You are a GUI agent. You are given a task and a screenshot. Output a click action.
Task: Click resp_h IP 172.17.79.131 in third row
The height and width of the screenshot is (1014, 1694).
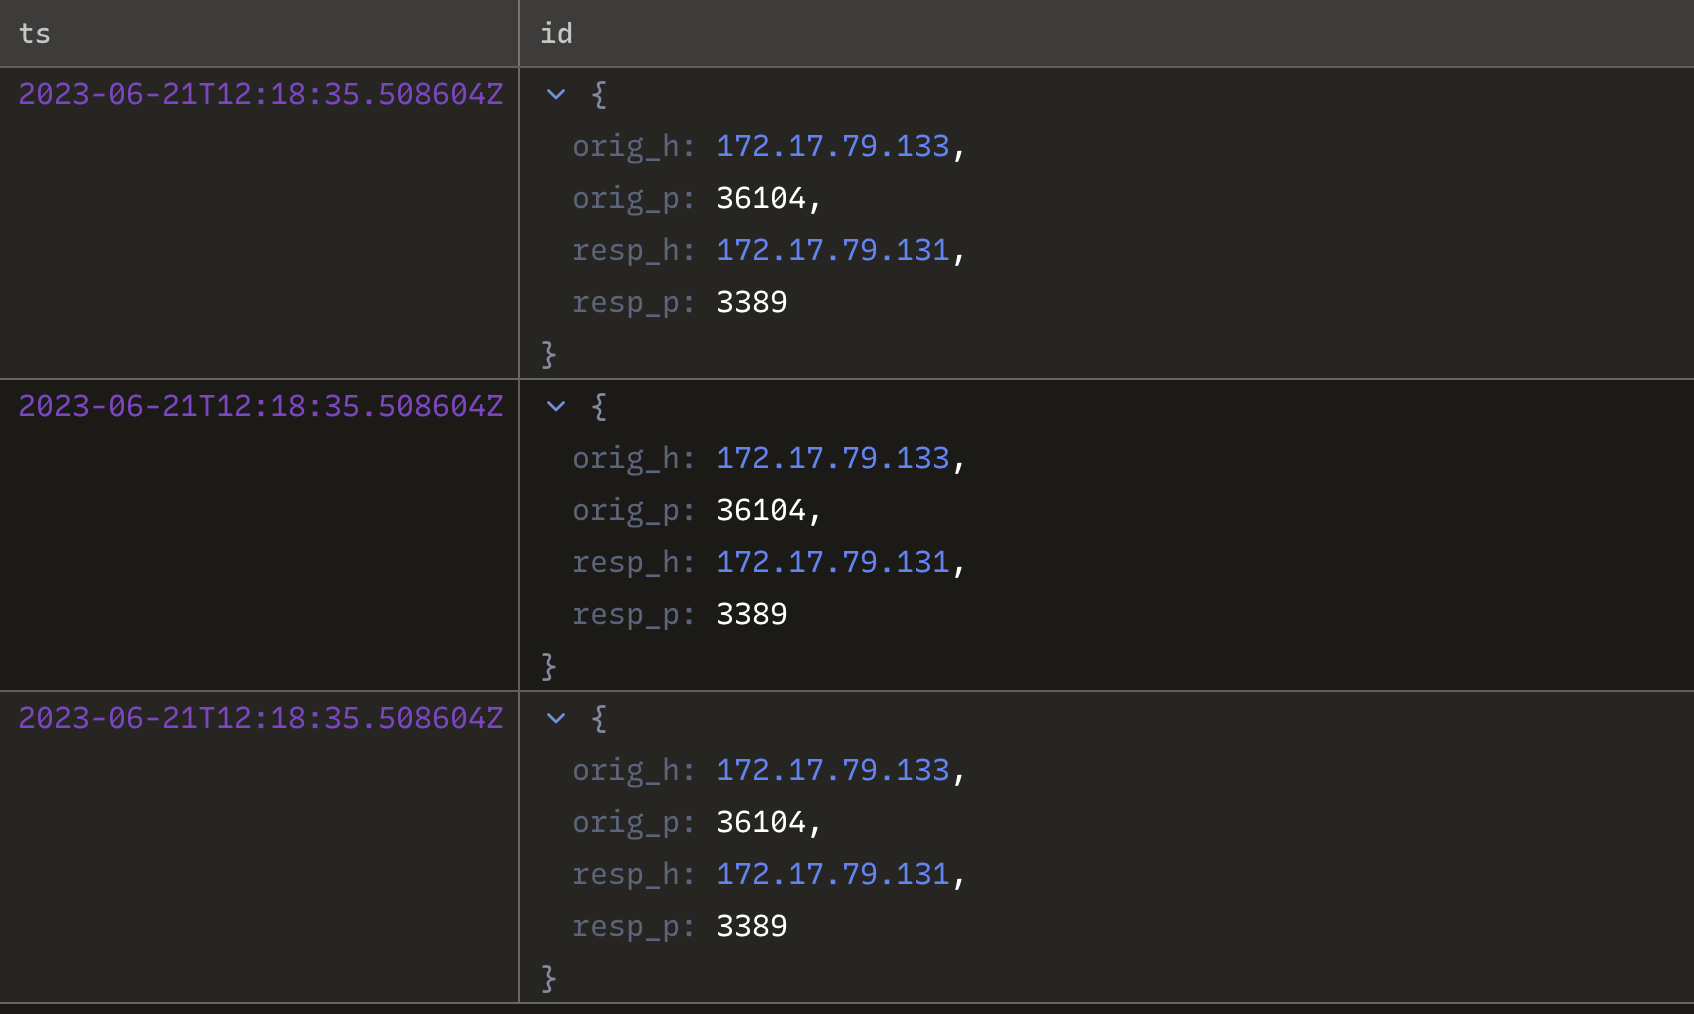tap(832, 874)
